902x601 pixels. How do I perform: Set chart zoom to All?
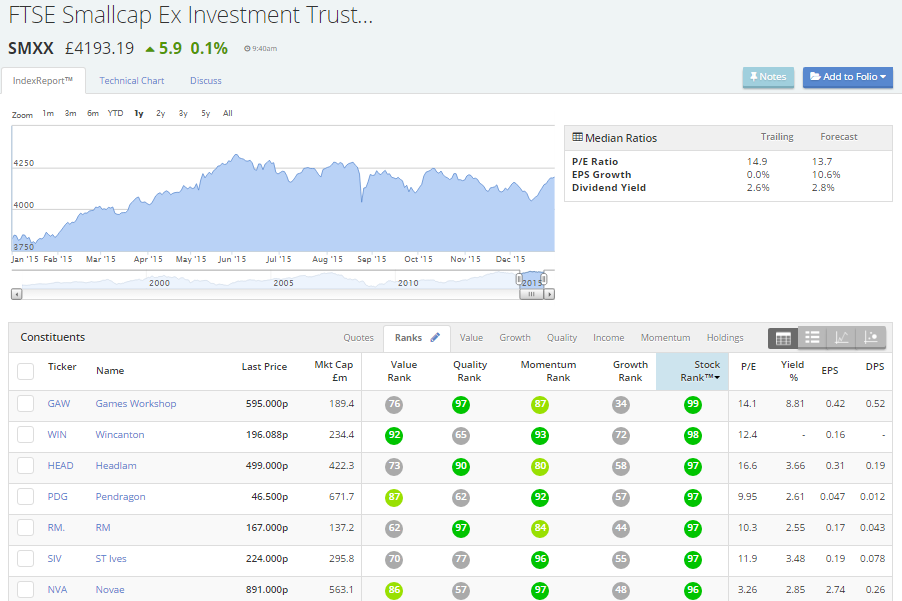228,113
